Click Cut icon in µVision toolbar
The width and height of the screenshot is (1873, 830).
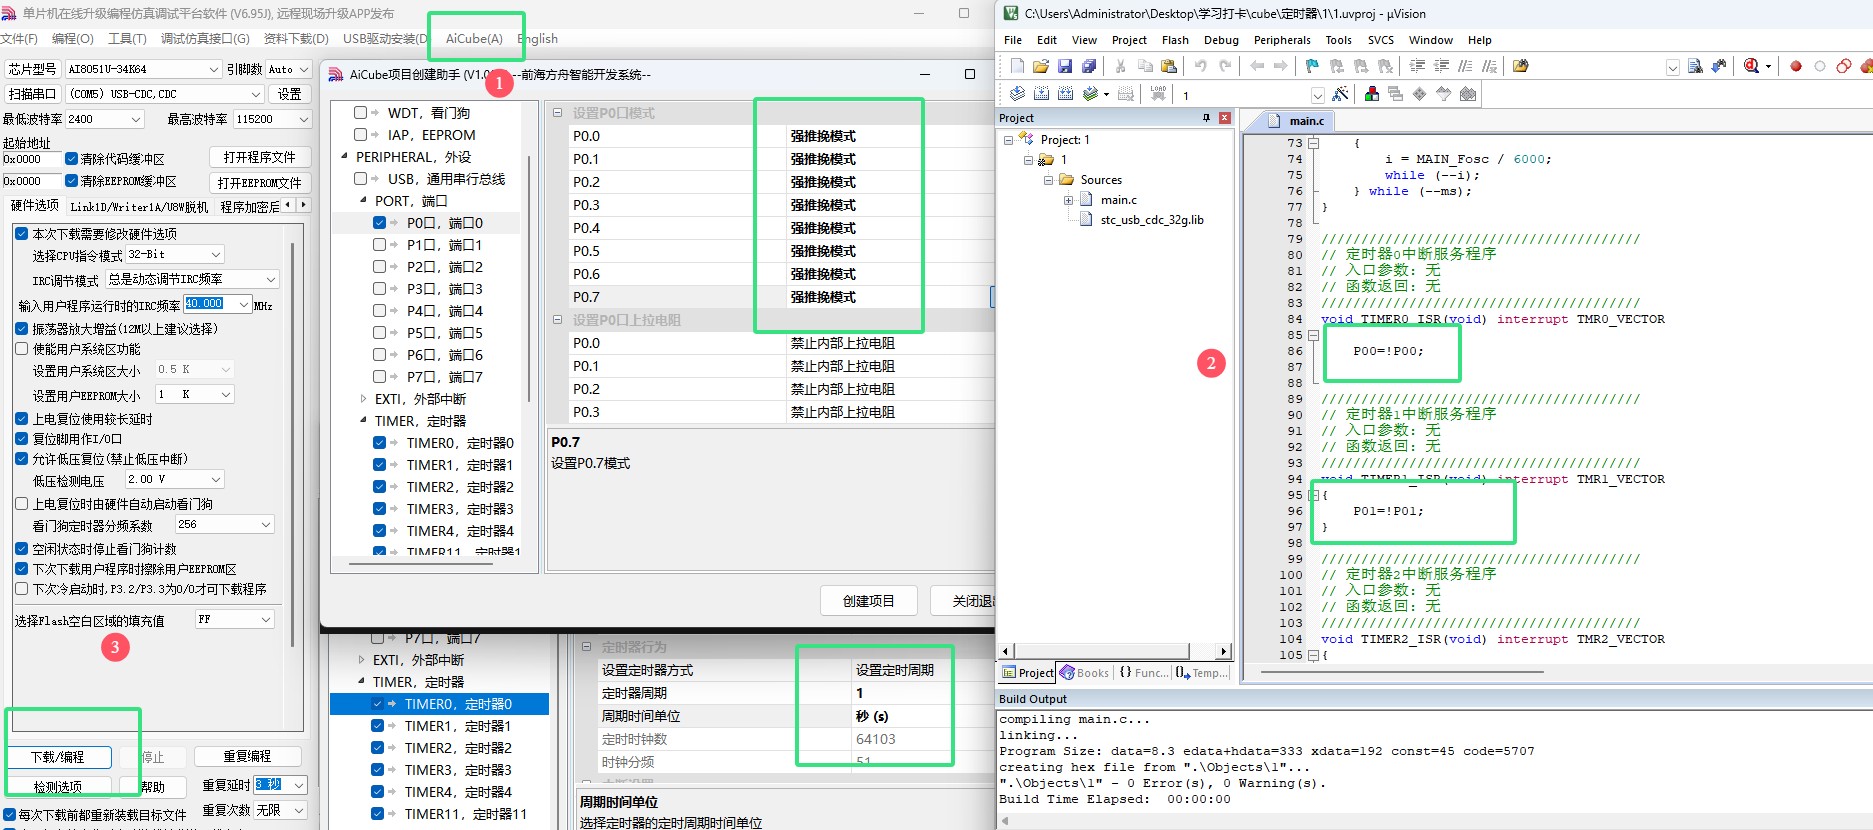coord(1121,66)
